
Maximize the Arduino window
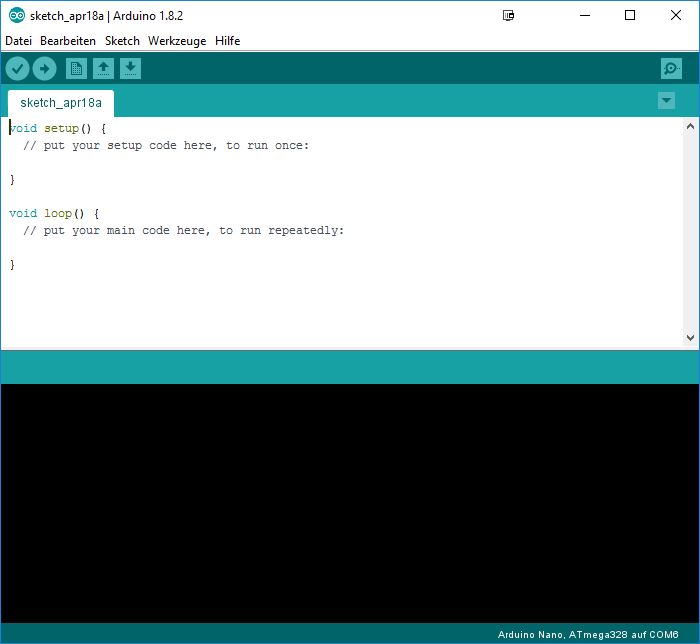click(x=630, y=16)
